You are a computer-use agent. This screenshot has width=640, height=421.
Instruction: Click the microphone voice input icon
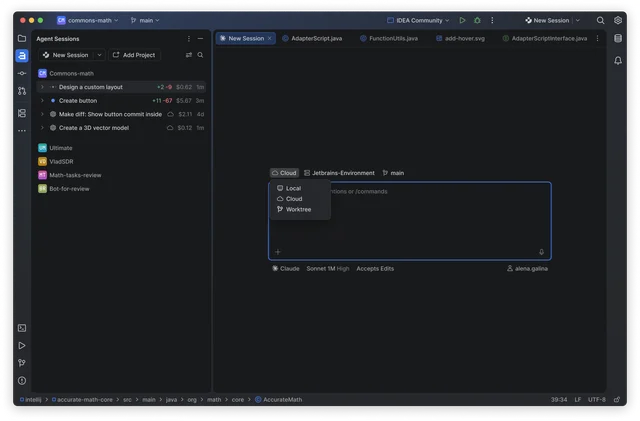point(541,252)
